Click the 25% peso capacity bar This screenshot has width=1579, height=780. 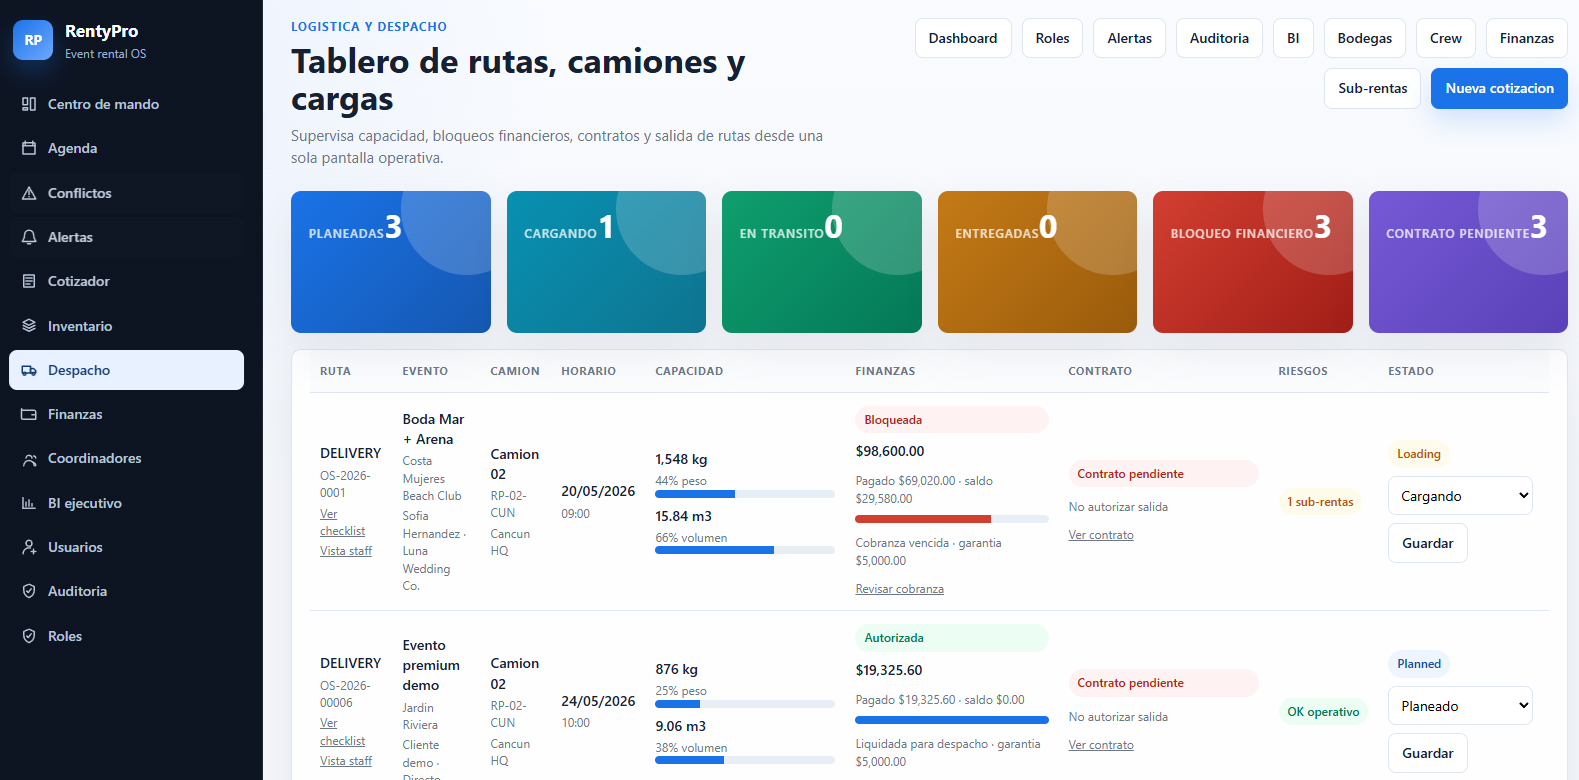745,704
